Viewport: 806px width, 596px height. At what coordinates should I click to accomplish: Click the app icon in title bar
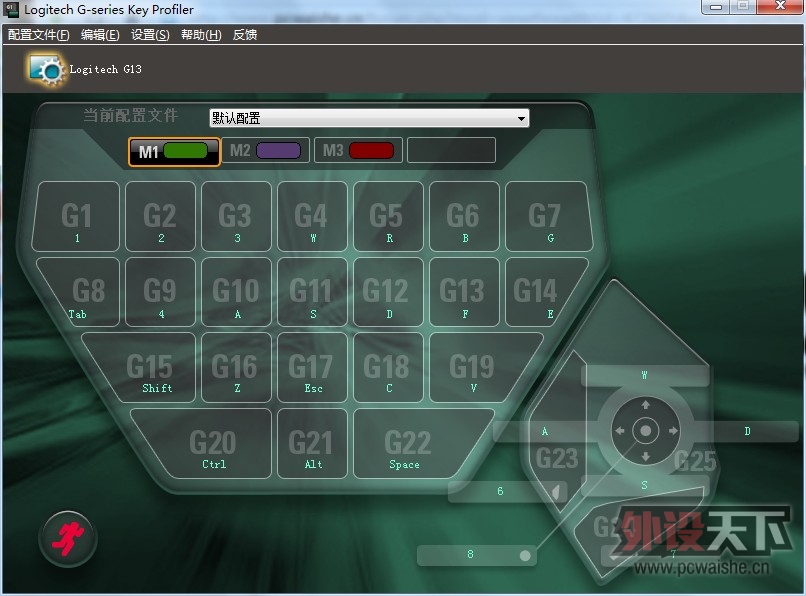click(x=11, y=9)
